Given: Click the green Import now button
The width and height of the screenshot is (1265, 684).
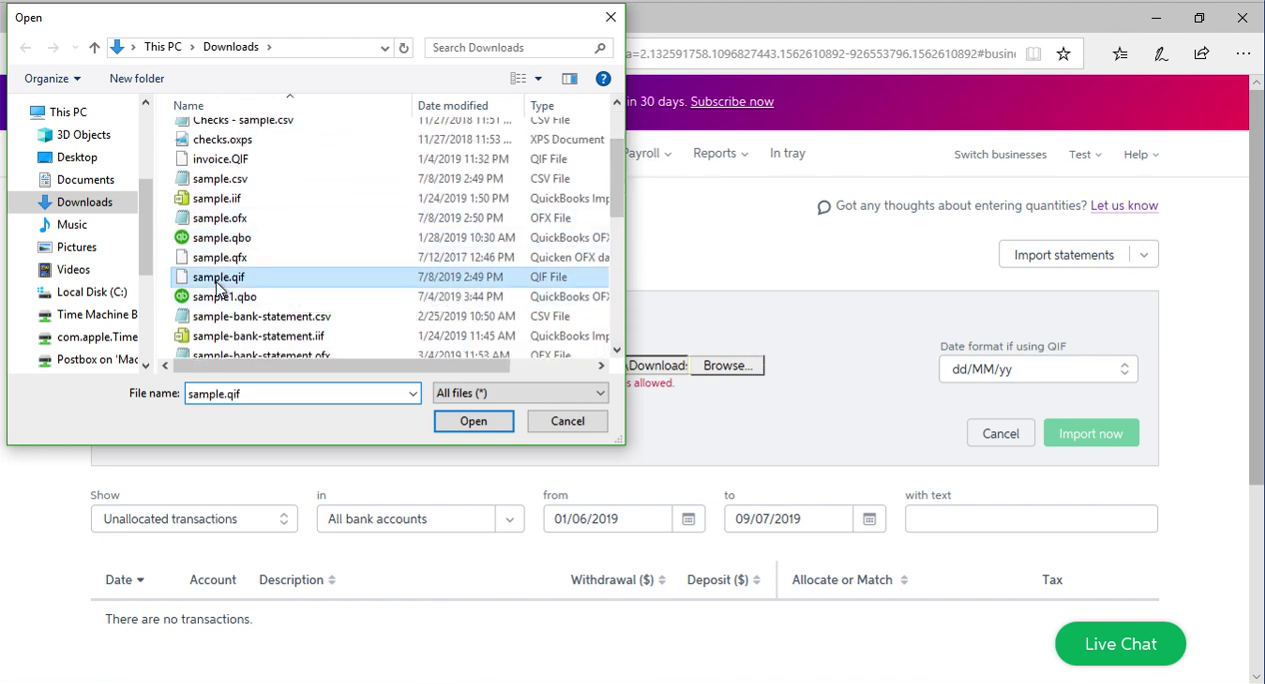Looking at the screenshot, I should pyautogui.click(x=1091, y=434).
